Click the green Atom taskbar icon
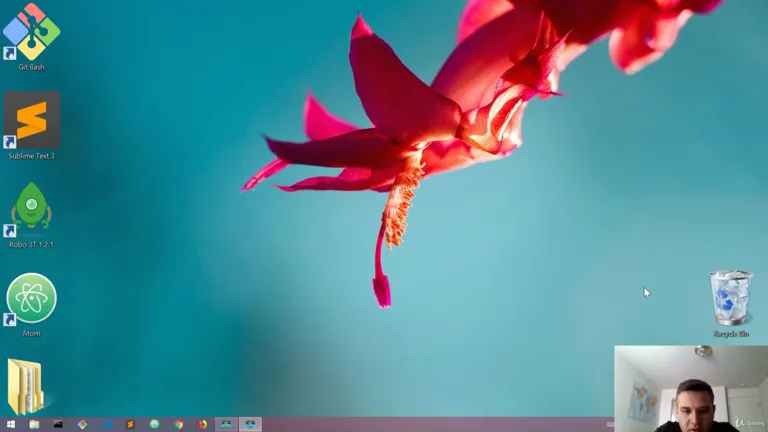The height and width of the screenshot is (432, 768). pyautogui.click(x=154, y=424)
